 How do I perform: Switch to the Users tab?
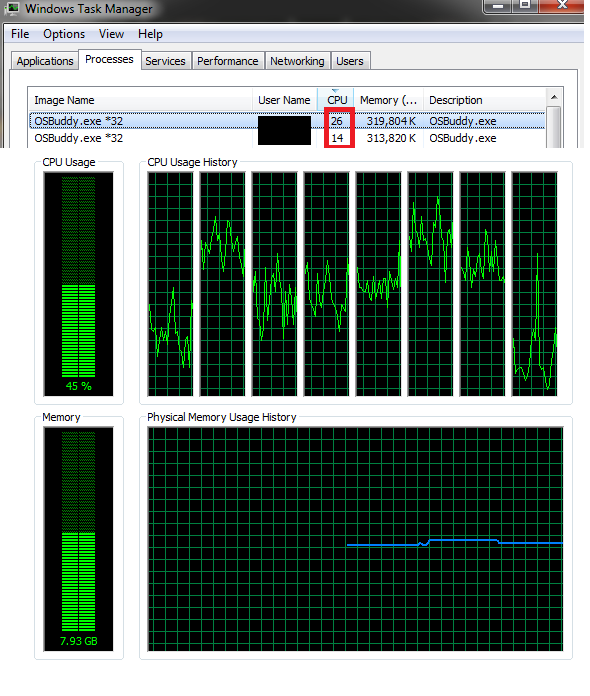pyautogui.click(x=349, y=61)
